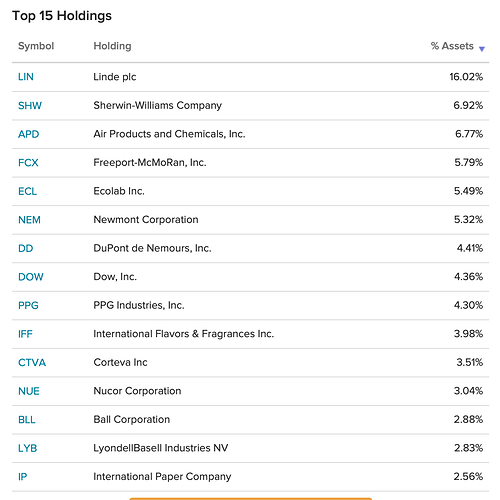Image resolution: width=500 pixels, height=500 pixels.
Task: Open the ECL ticker symbol link
Action: click(27, 191)
